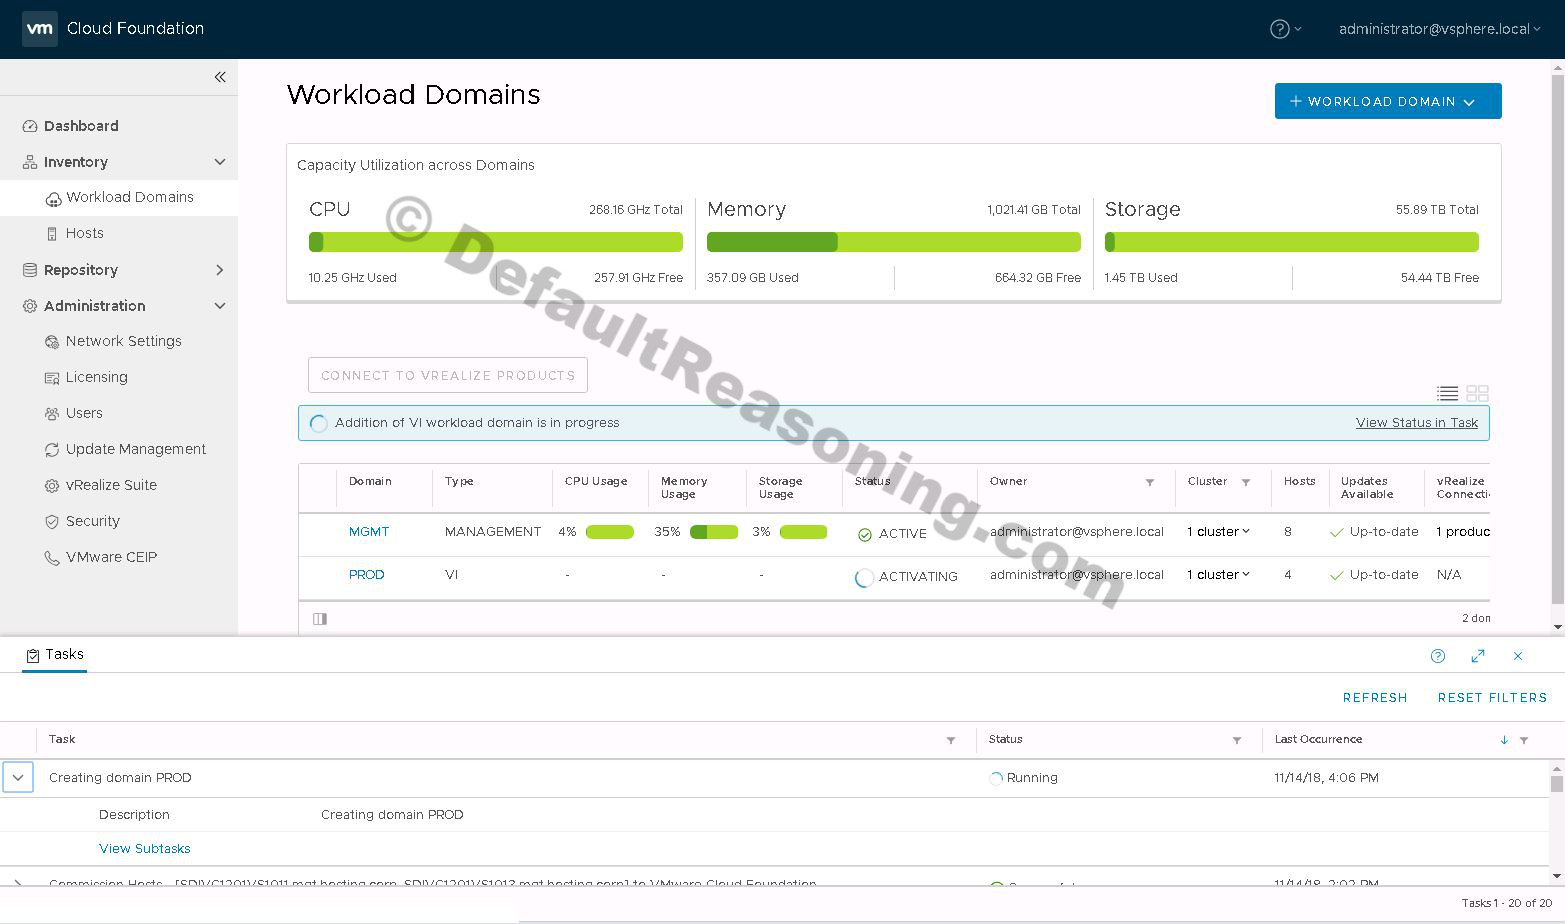This screenshot has width=1565, height=924.
Task: Toggle column selector below domain table
Action: point(319,618)
